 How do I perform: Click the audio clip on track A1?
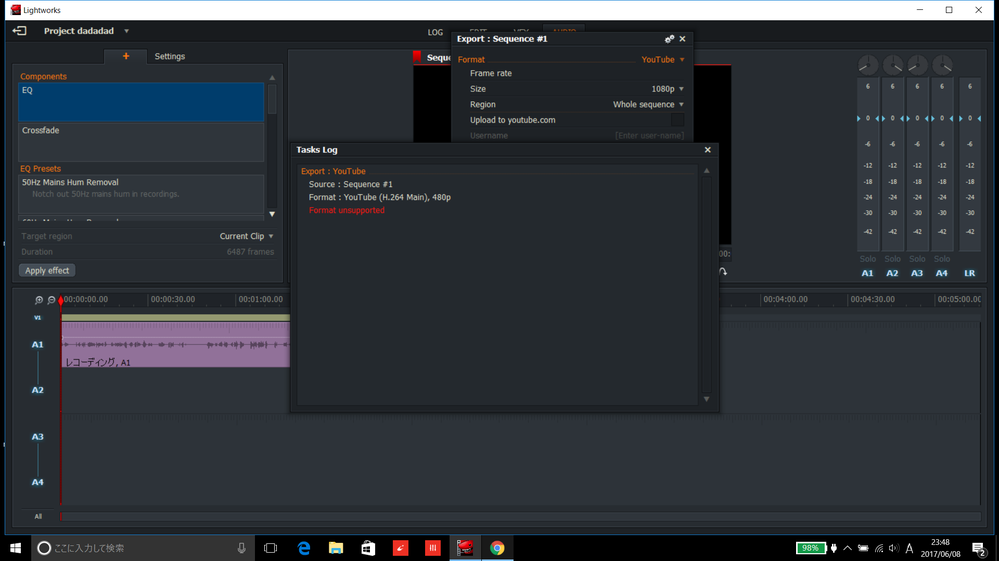[176, 344]
